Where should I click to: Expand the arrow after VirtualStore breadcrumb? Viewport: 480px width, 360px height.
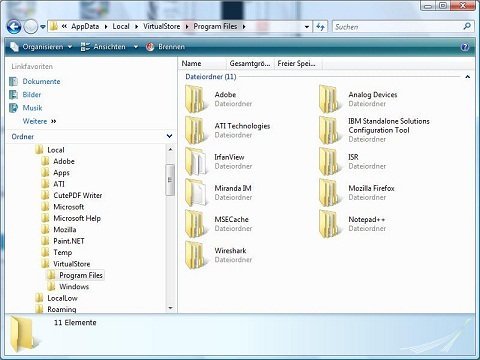[x=187, y=27]
